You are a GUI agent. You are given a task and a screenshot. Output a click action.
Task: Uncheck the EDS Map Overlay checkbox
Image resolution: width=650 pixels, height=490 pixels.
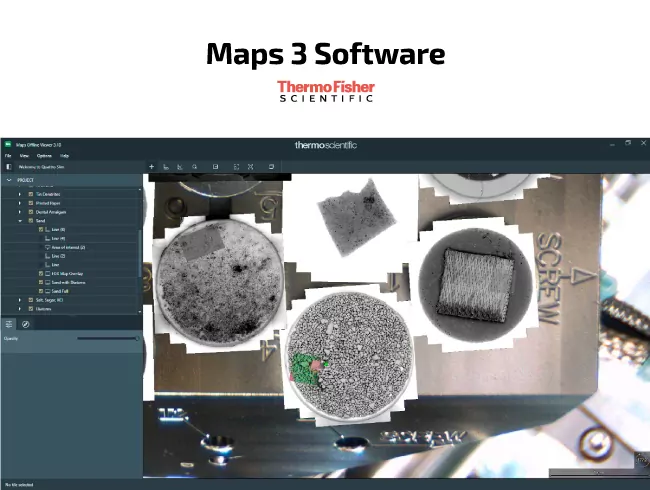pos(41,273)
